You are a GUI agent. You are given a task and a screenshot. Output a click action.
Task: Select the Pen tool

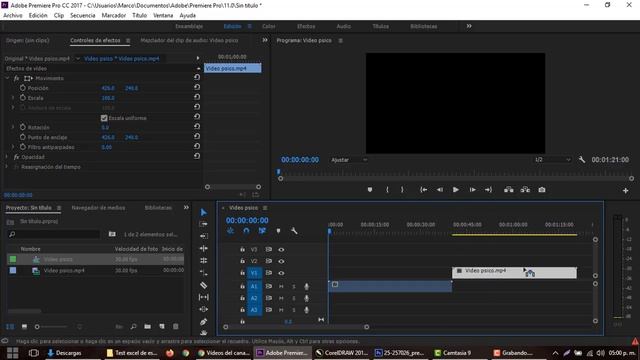[x=203, y=322]
